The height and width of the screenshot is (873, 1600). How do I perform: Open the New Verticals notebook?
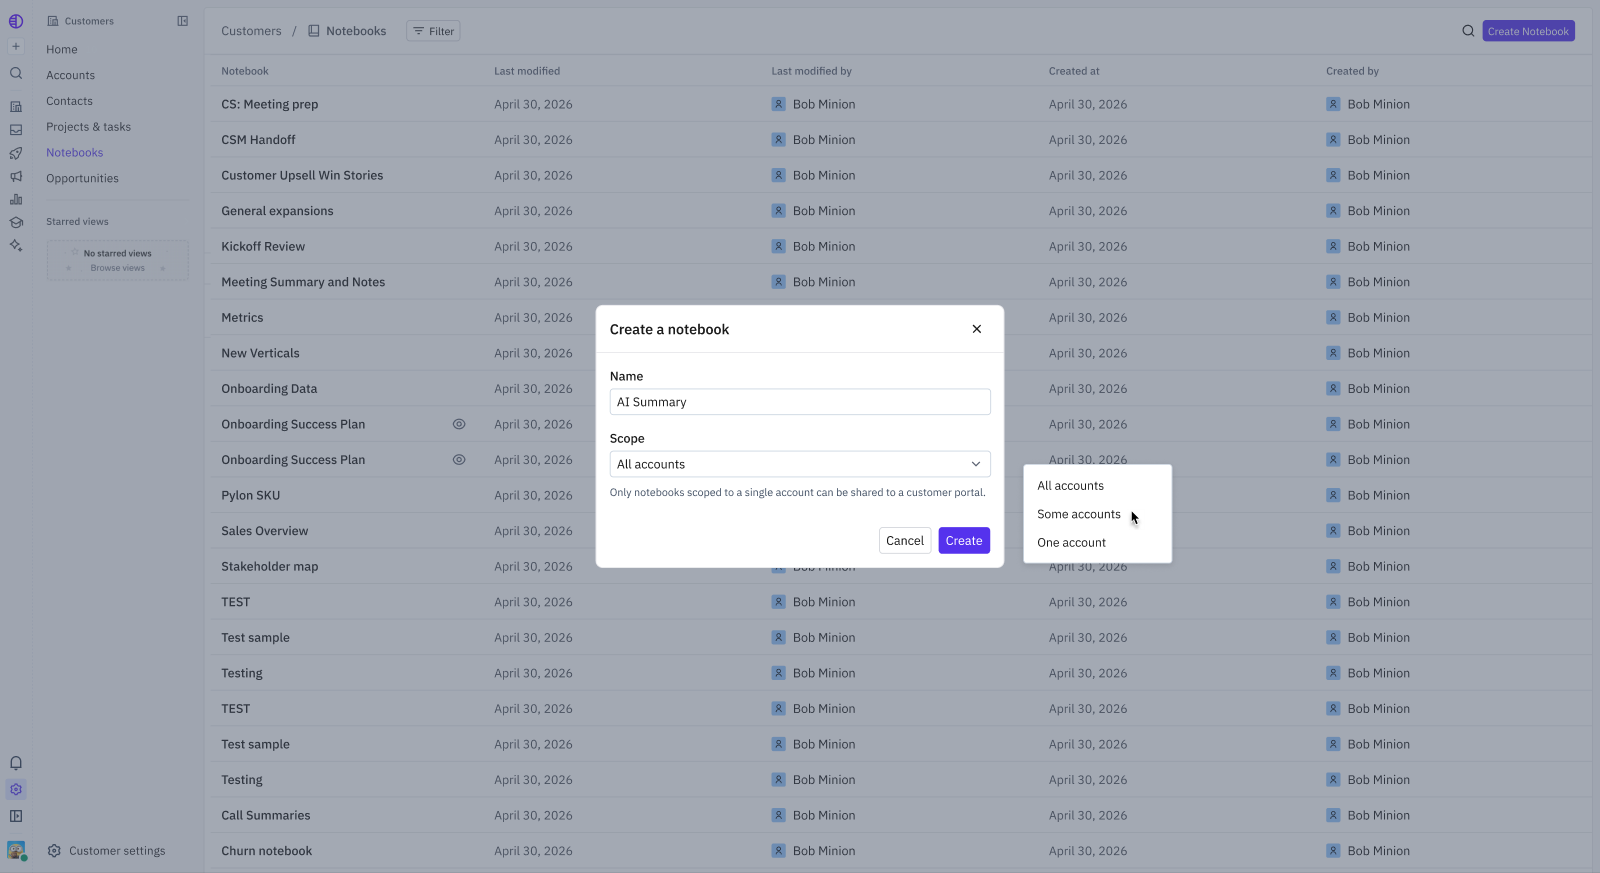click(x=260, y=353)
